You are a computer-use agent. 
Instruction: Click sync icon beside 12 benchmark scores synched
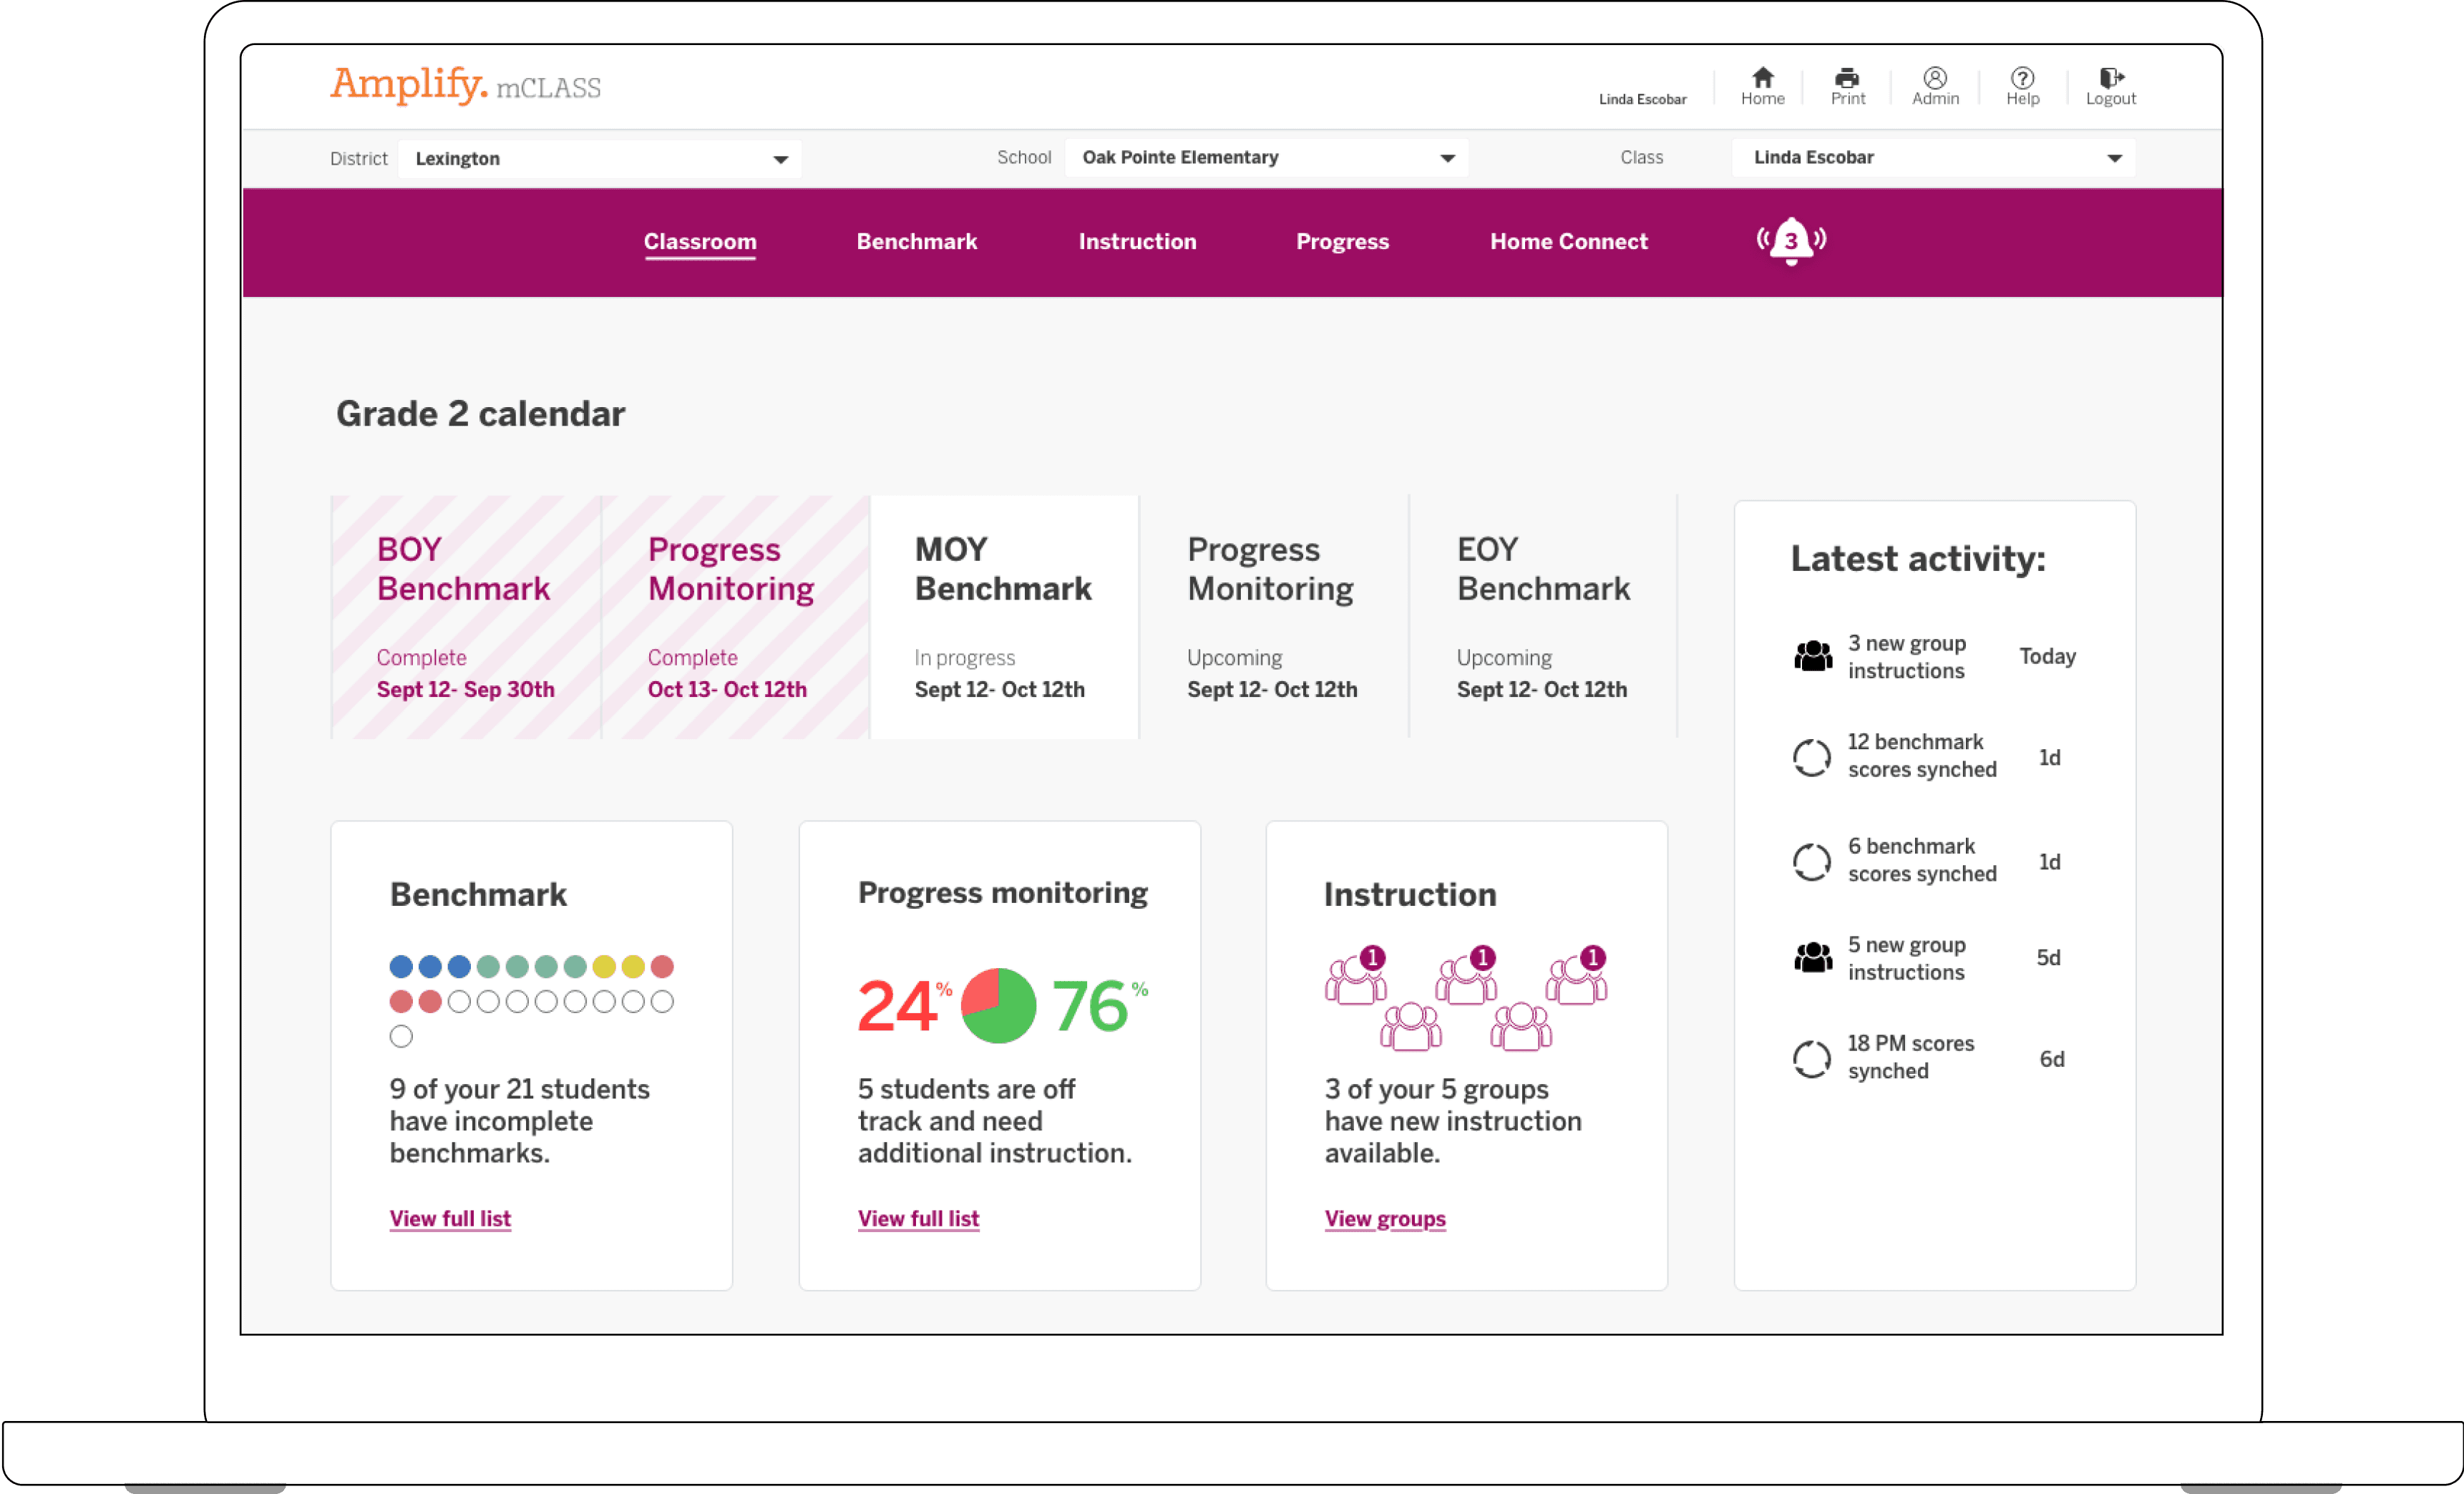coord(1811,757)
